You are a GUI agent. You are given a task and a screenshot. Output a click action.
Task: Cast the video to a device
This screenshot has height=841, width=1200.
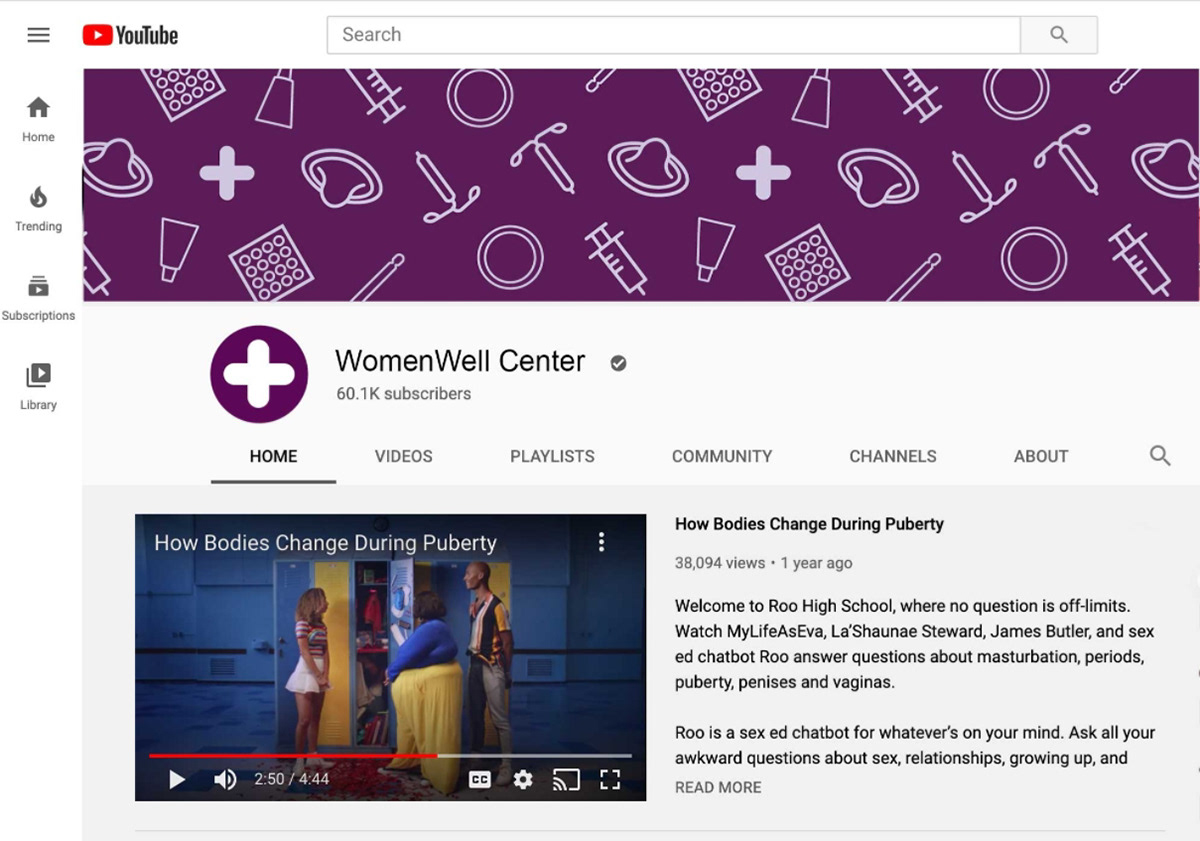click(567, 779)
